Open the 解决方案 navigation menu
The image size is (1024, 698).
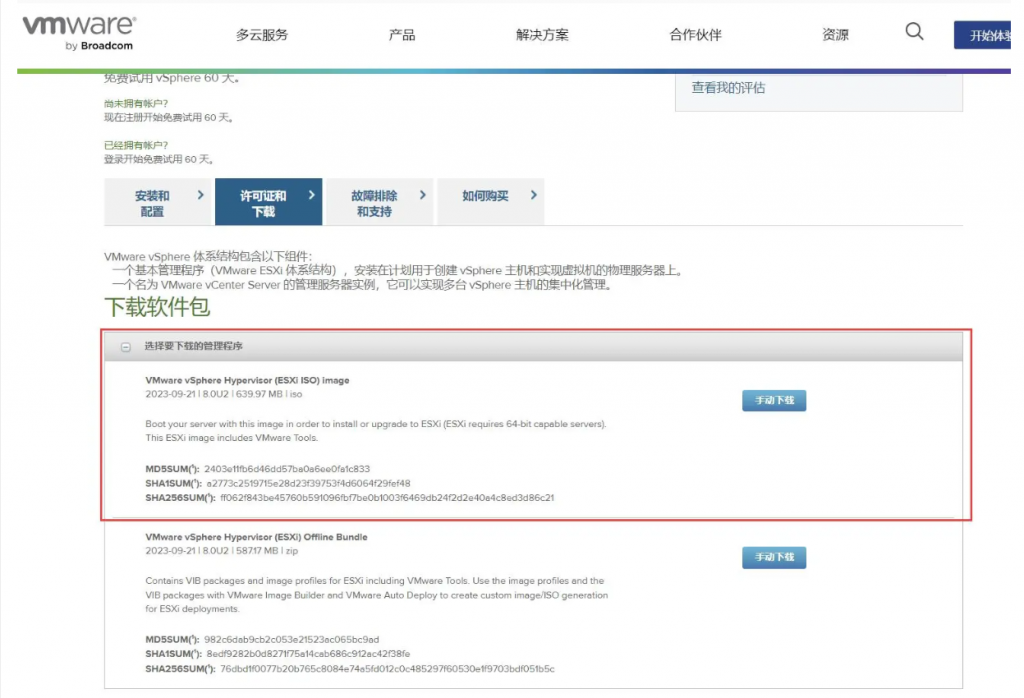click(x=542, y=35)
